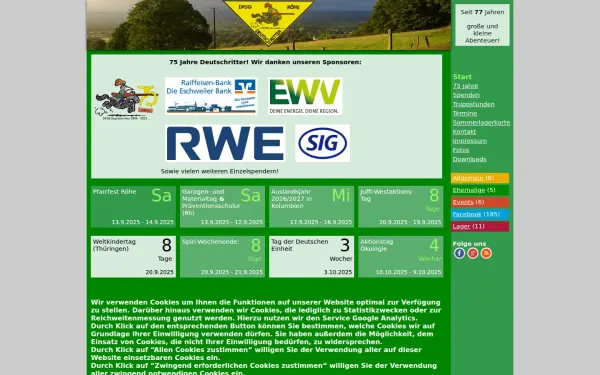Open the orange RSS feed icon
The image size is (600, 375).
[486, 253]
